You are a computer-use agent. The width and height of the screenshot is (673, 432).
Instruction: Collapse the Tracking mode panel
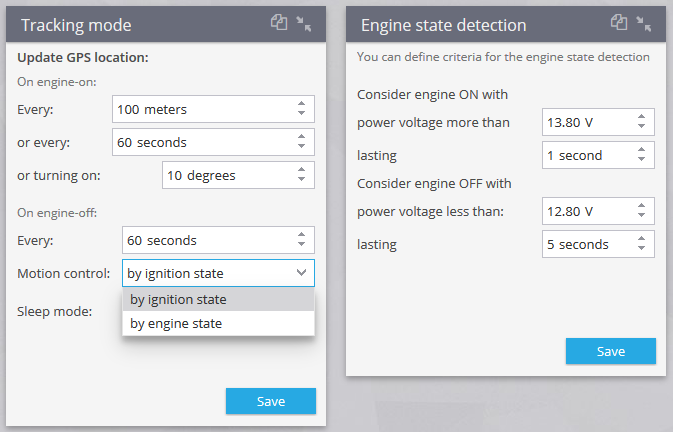point(304,24)
